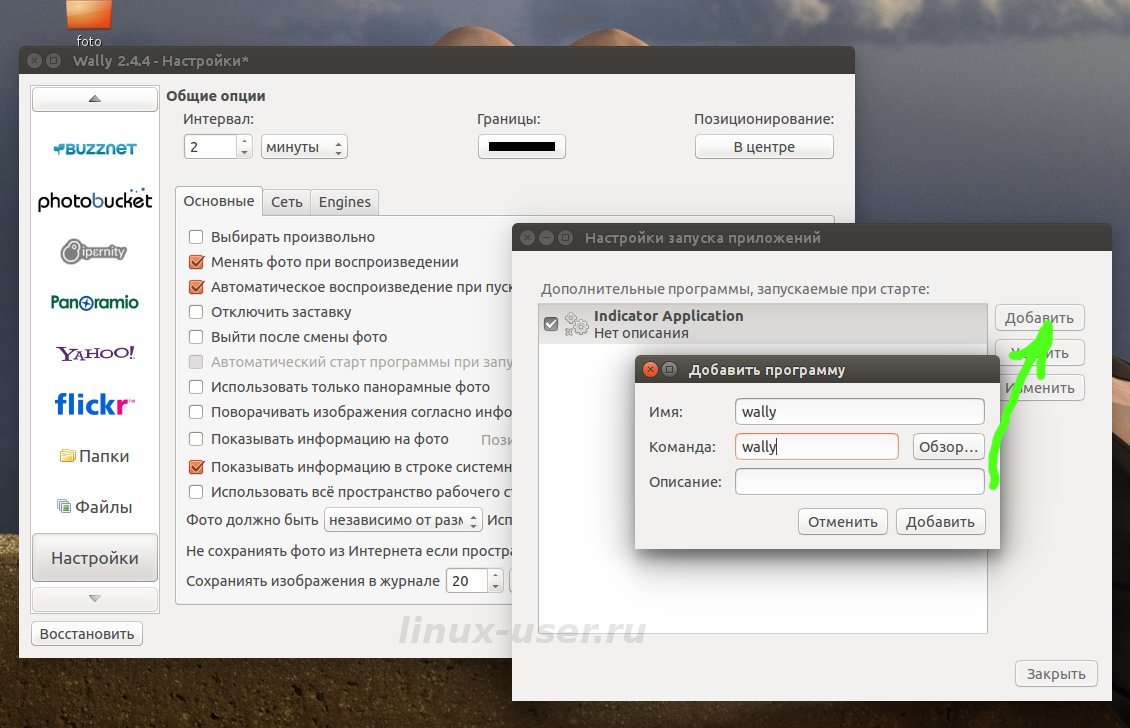Select the Panoramio photo source

[x=94, y=302]
